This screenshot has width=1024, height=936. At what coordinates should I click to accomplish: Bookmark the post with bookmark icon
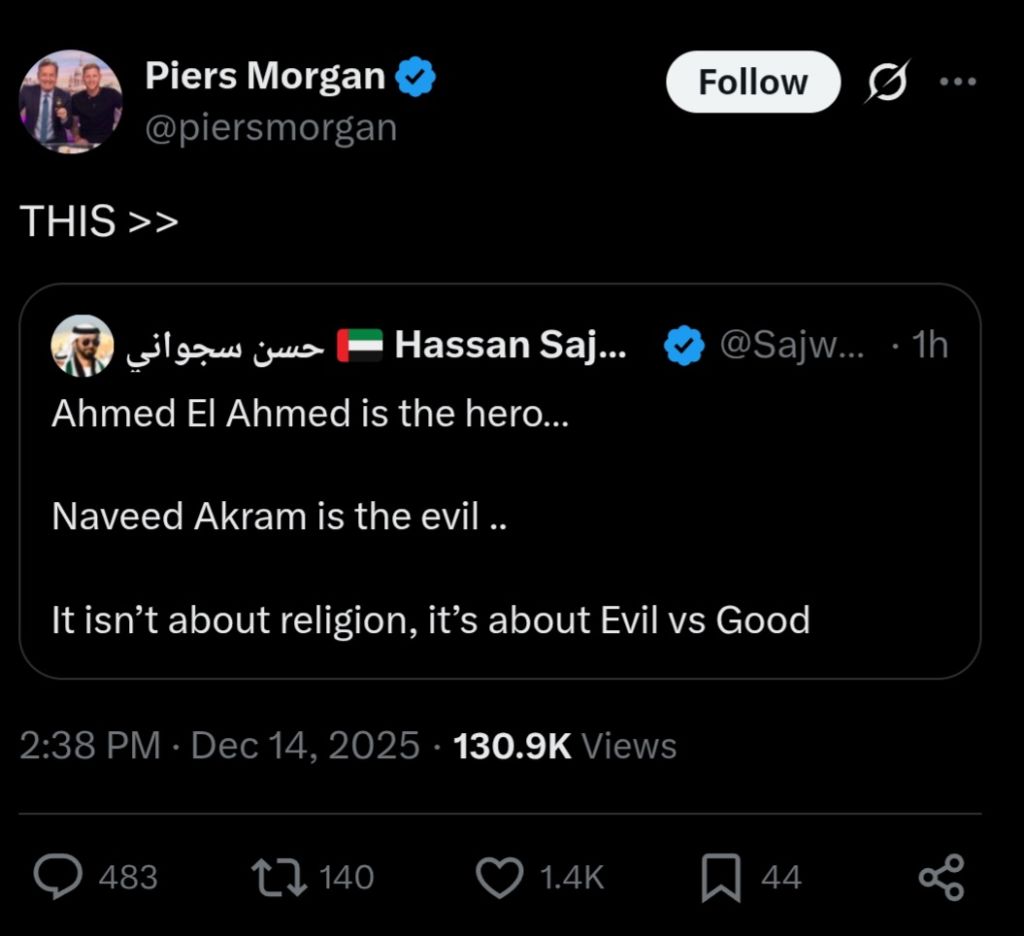pyautogui.click(x=720, y=877)
